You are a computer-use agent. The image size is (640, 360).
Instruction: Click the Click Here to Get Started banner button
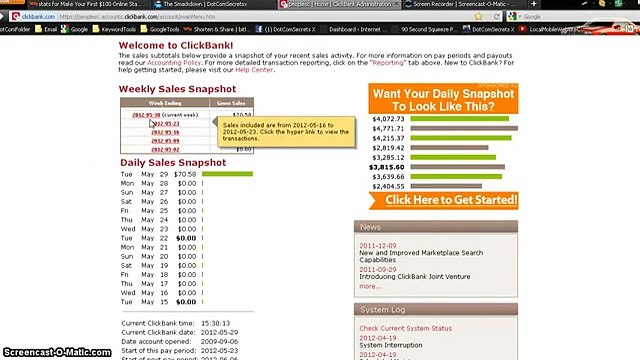pyautogui.click(x=444, y=200)
